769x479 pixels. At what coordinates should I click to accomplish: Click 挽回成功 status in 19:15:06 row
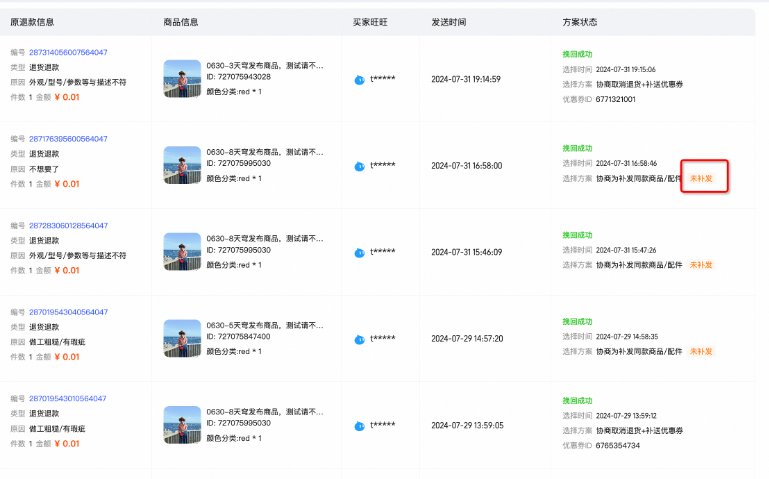pos(577,54)
